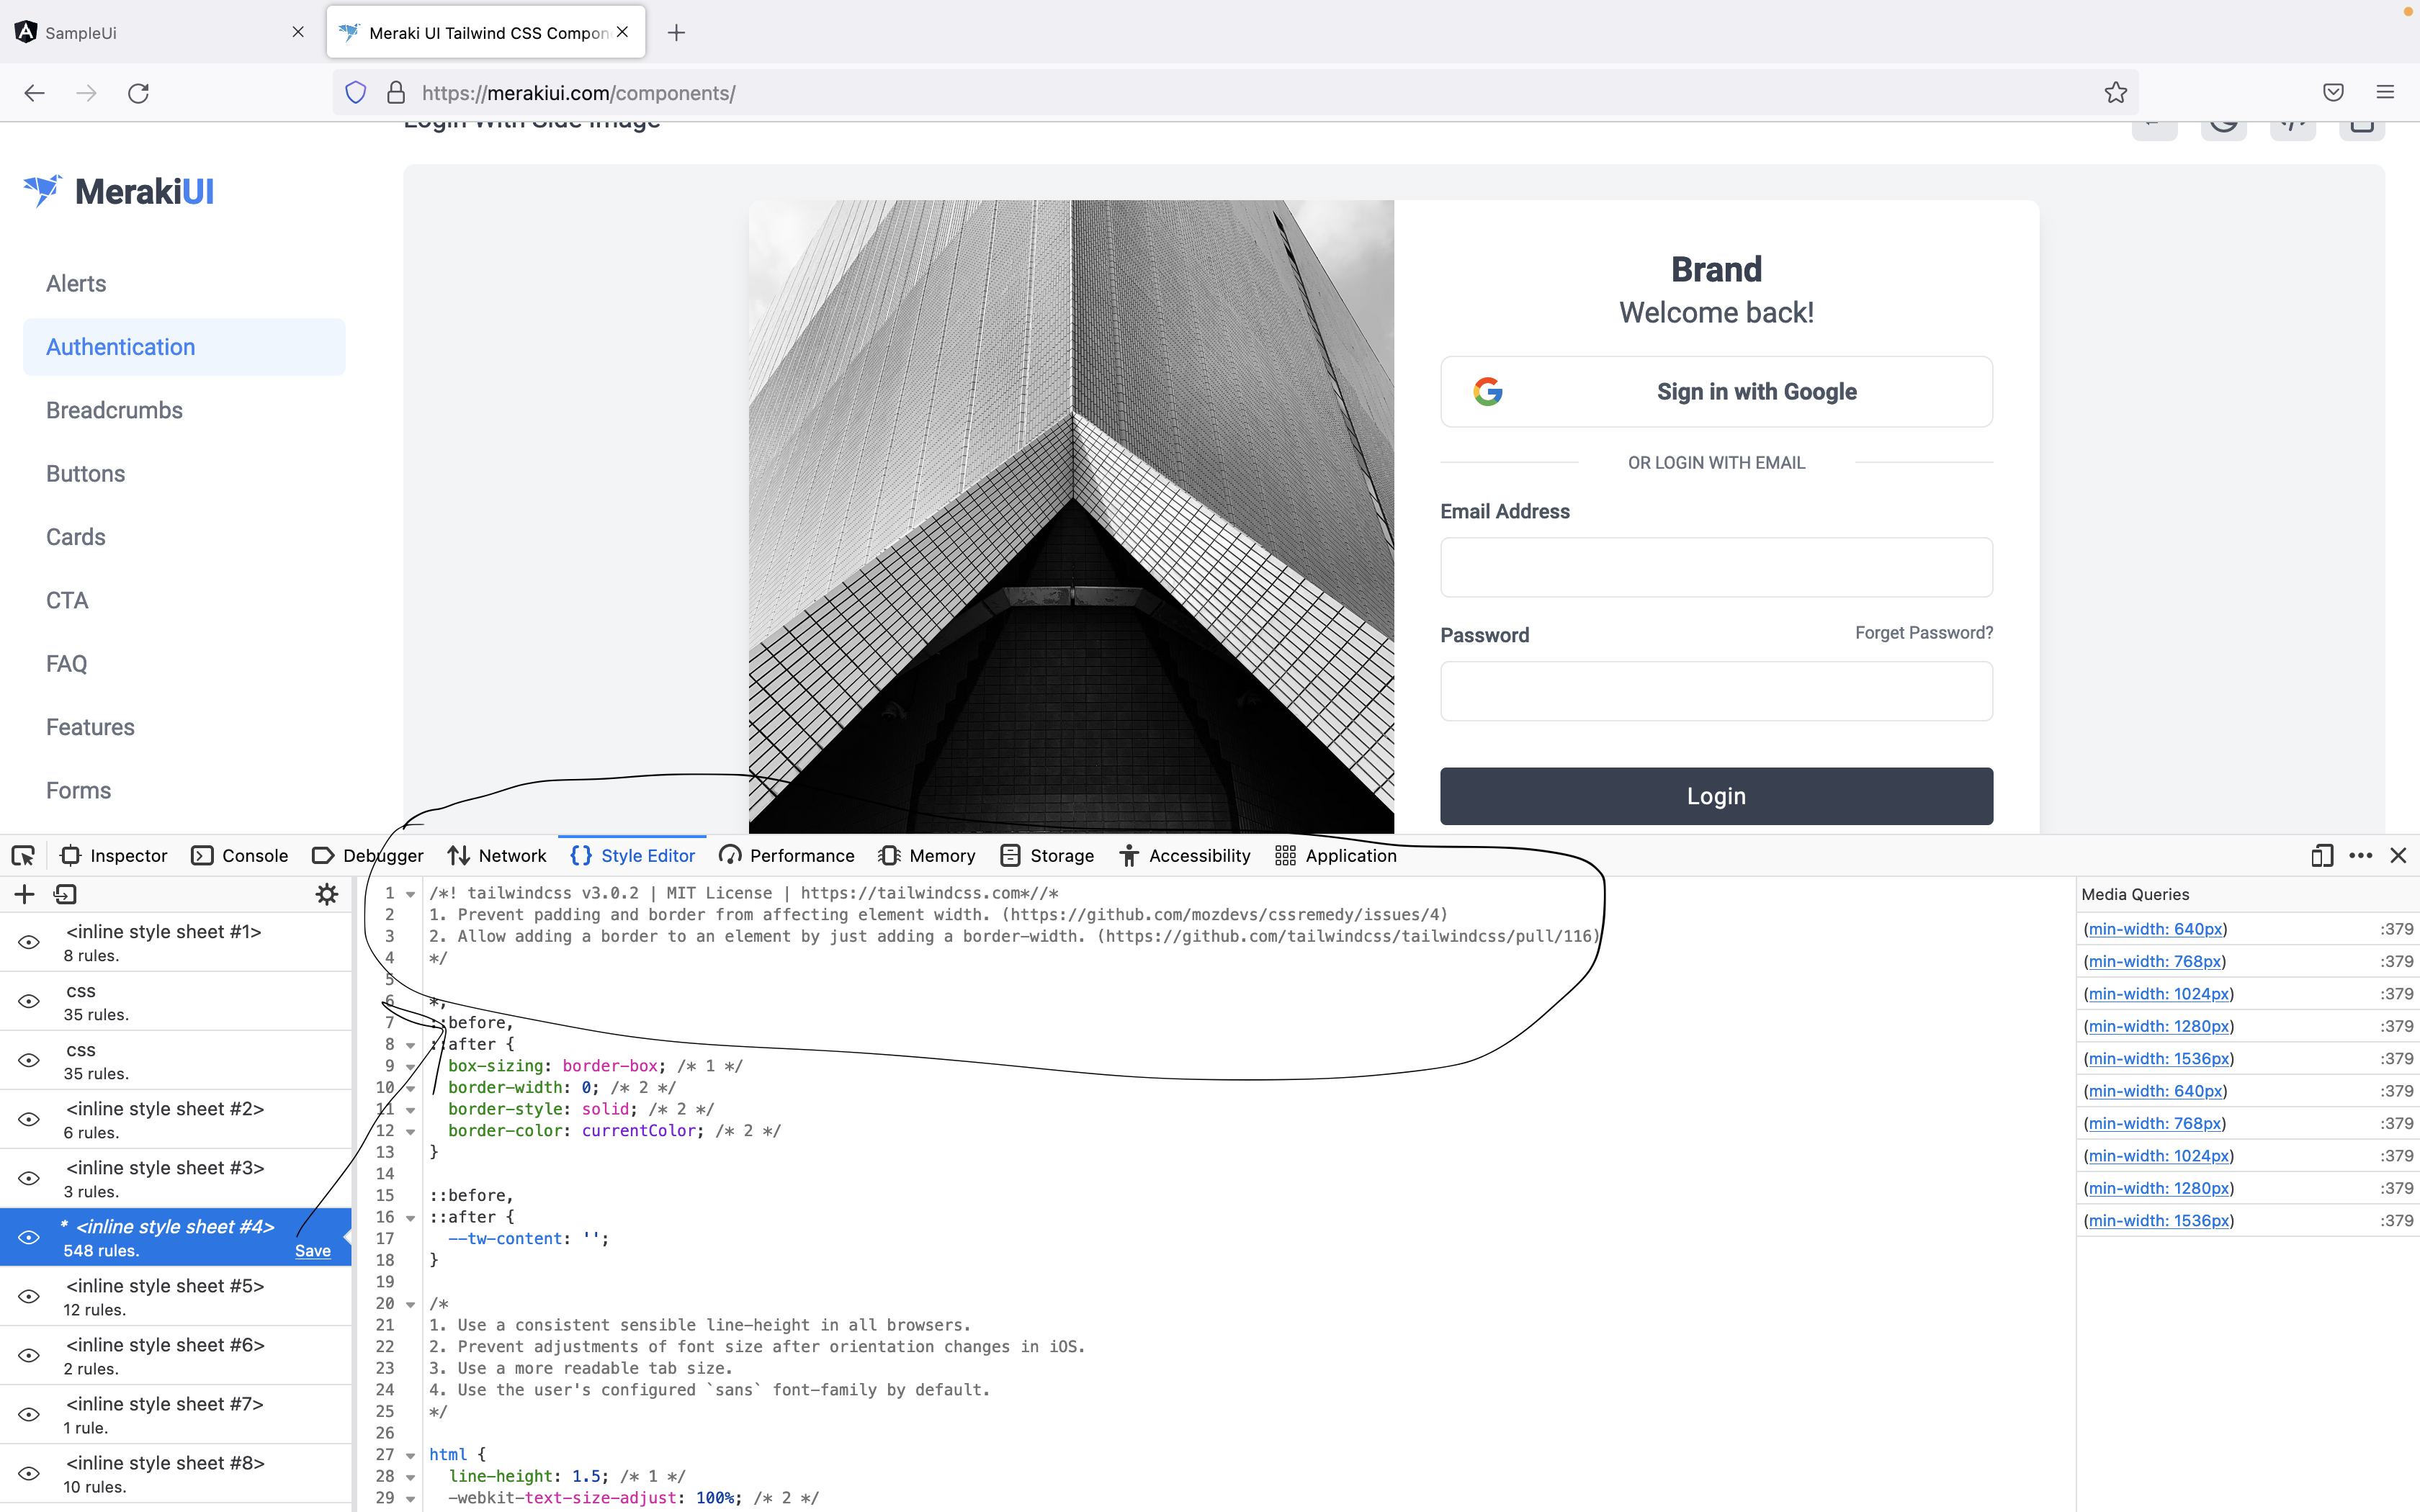Collapse the code fold at line 9
This screenshot has width=2420, height=1512.
point(410,1067)
